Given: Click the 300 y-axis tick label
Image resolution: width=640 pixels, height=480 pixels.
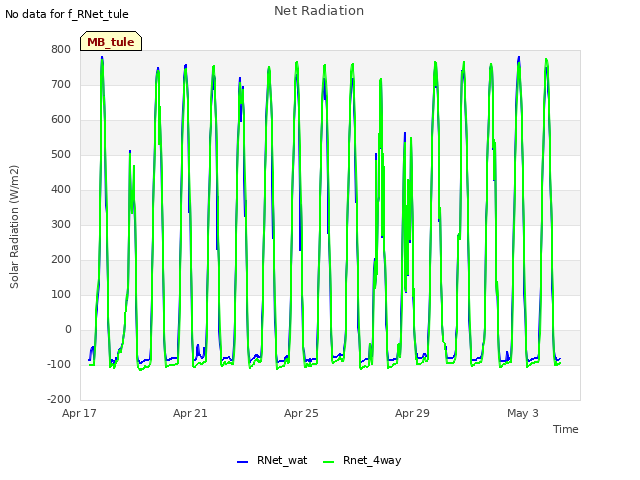Looking at the screenshot, I should tap(61, 224).
